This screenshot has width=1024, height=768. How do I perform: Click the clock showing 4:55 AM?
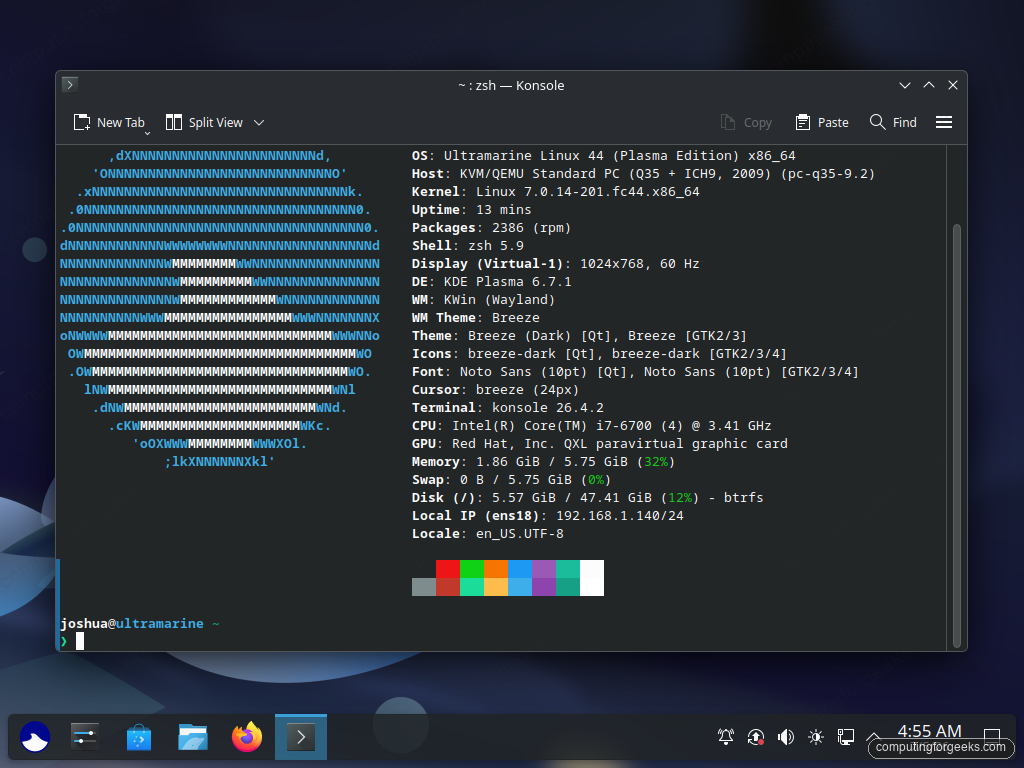929,731
